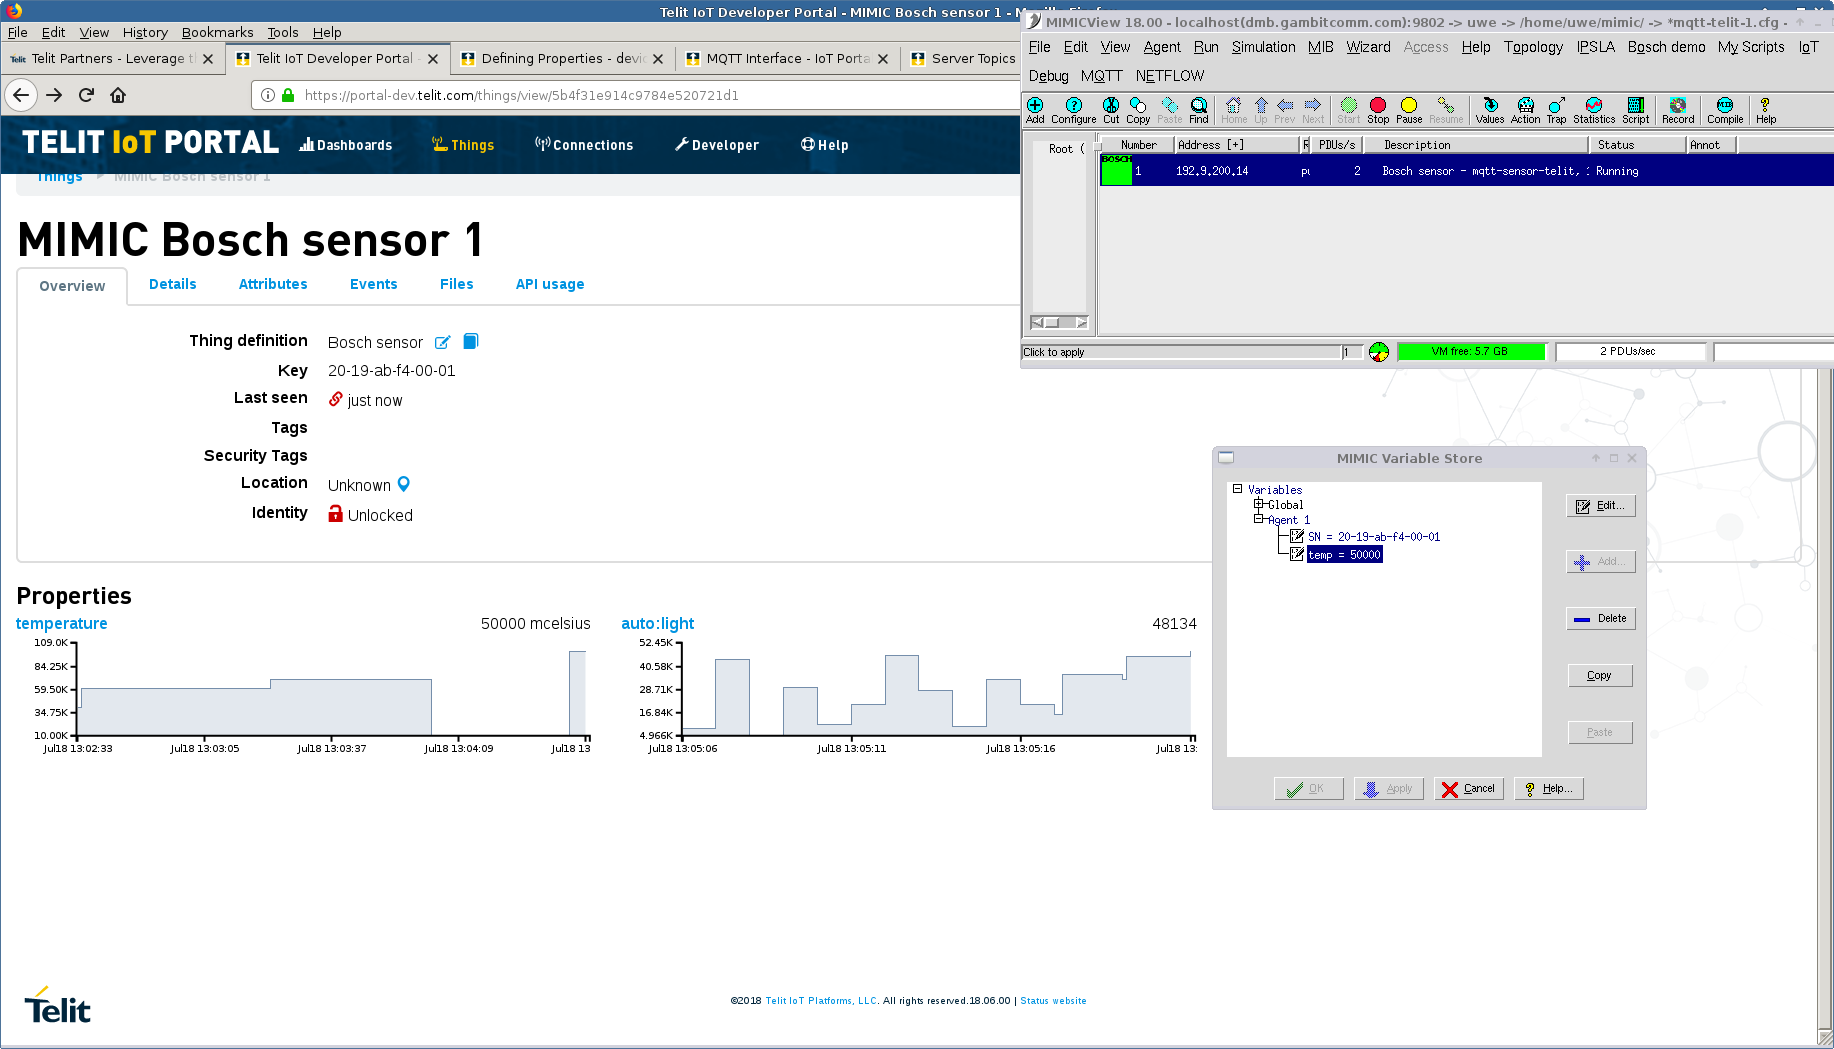Image resolution: width=1834 pixels, height=1049 pixels.
Task: Switch to the API usage tab
Action: 549,285
